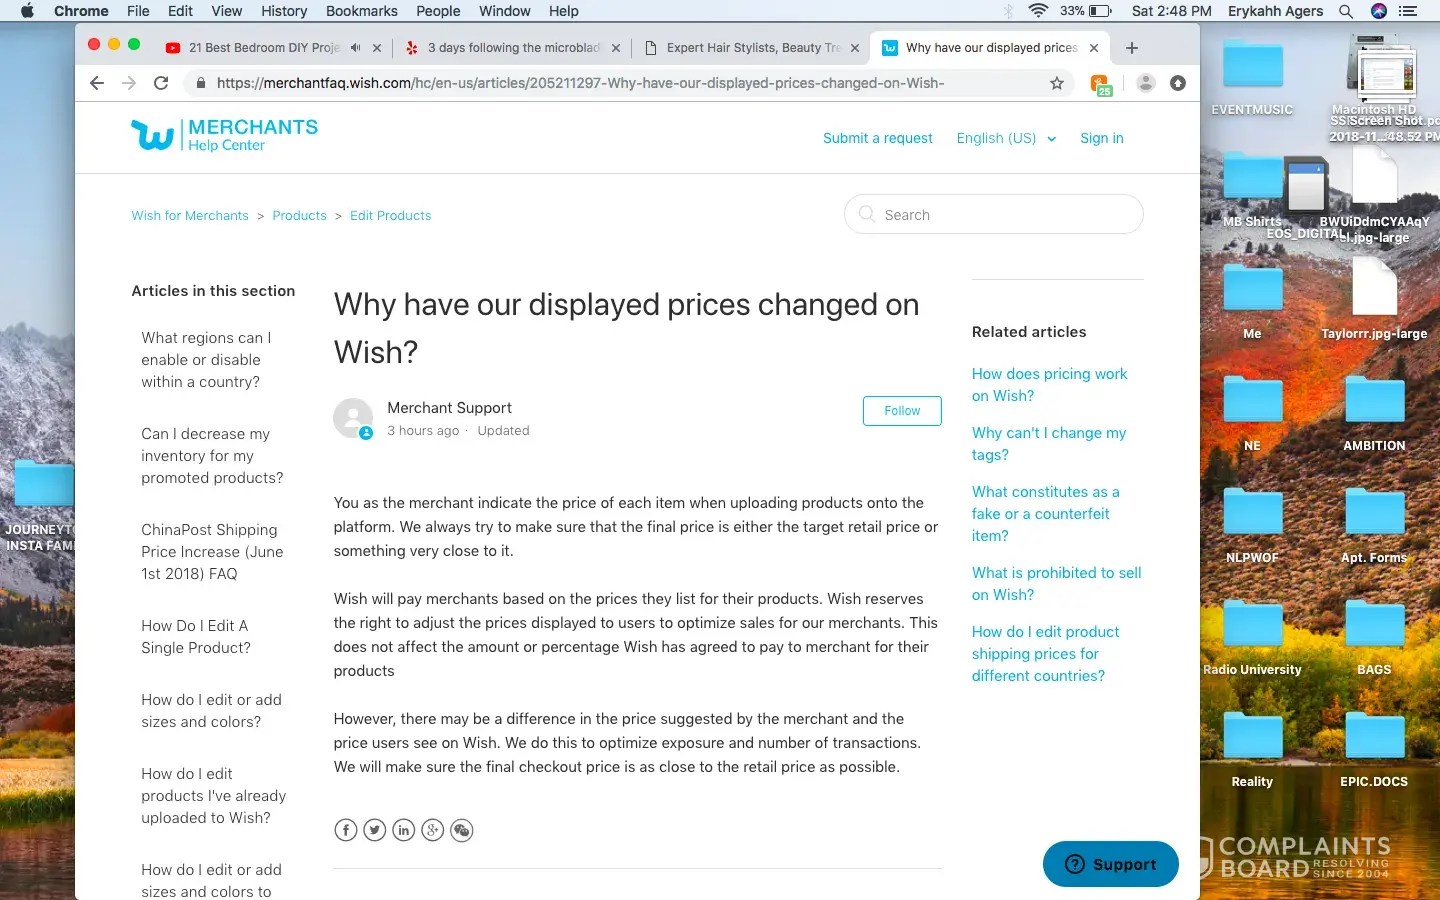Share the article on LinkedIn
Image resolution: width=1440 pixels, height=900 pixels.
click(404, 830)
